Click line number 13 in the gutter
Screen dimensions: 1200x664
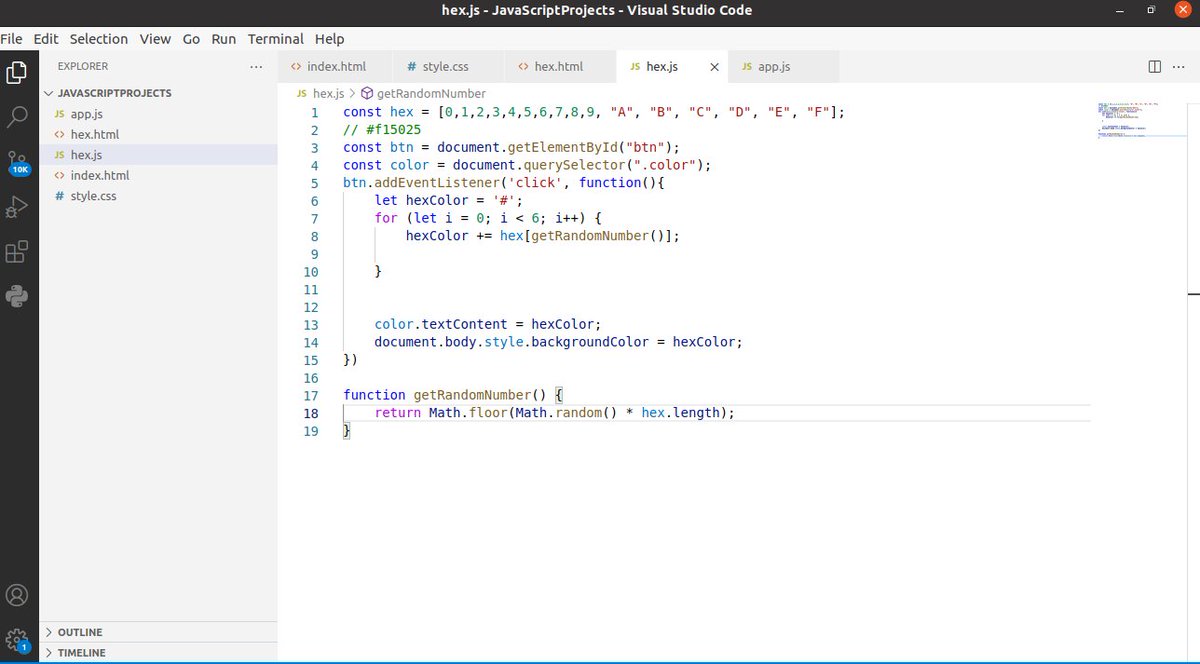click(310, 325)
